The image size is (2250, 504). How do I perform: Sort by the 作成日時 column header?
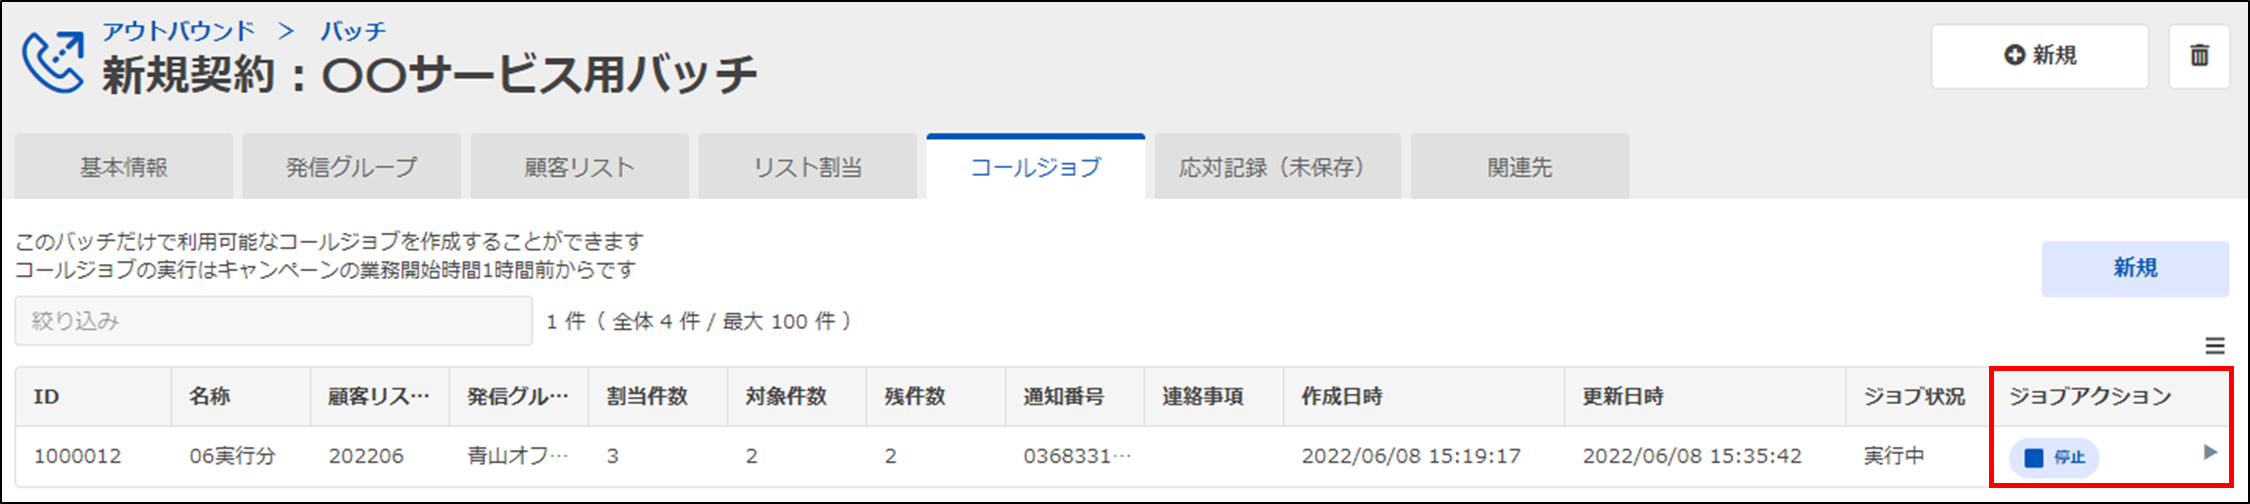(x=1342, y=397)
